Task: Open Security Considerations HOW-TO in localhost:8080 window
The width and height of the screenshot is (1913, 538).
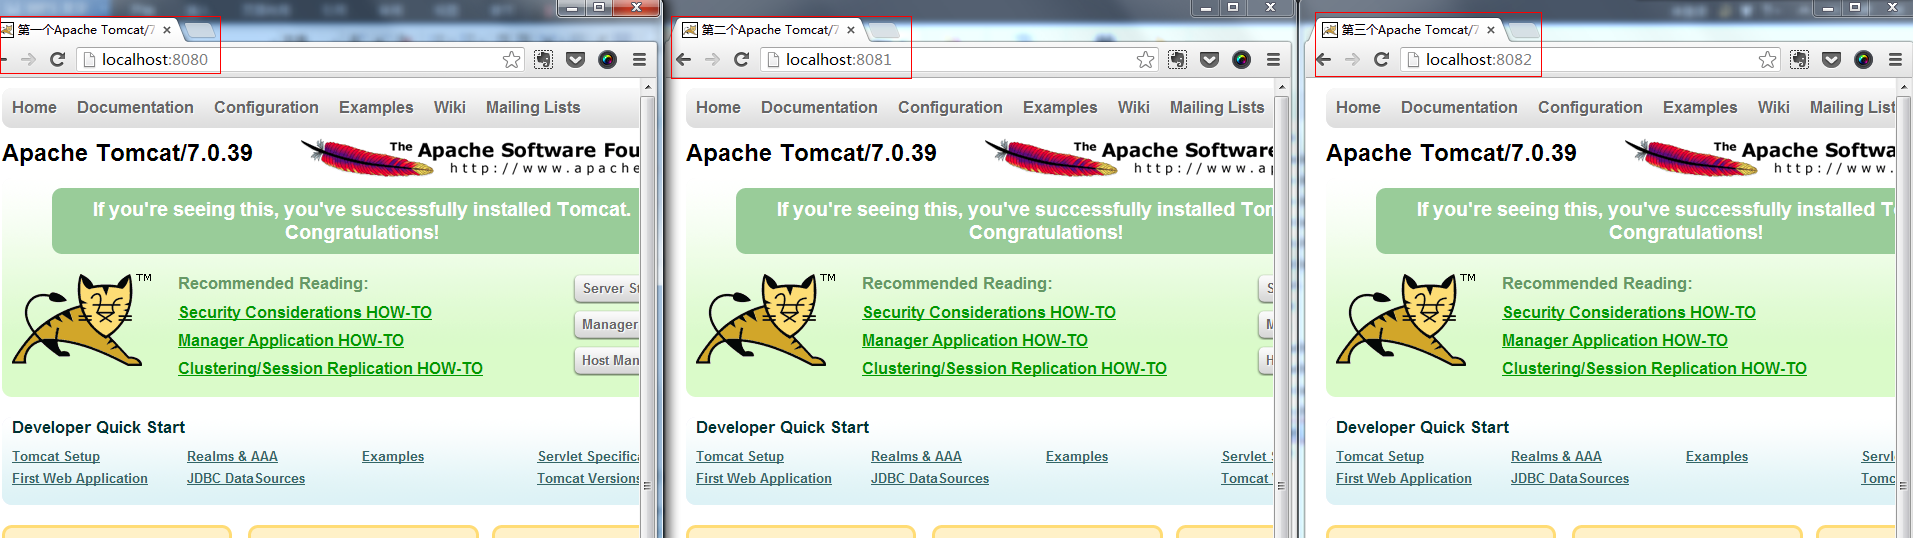Action: click(305, 312)
